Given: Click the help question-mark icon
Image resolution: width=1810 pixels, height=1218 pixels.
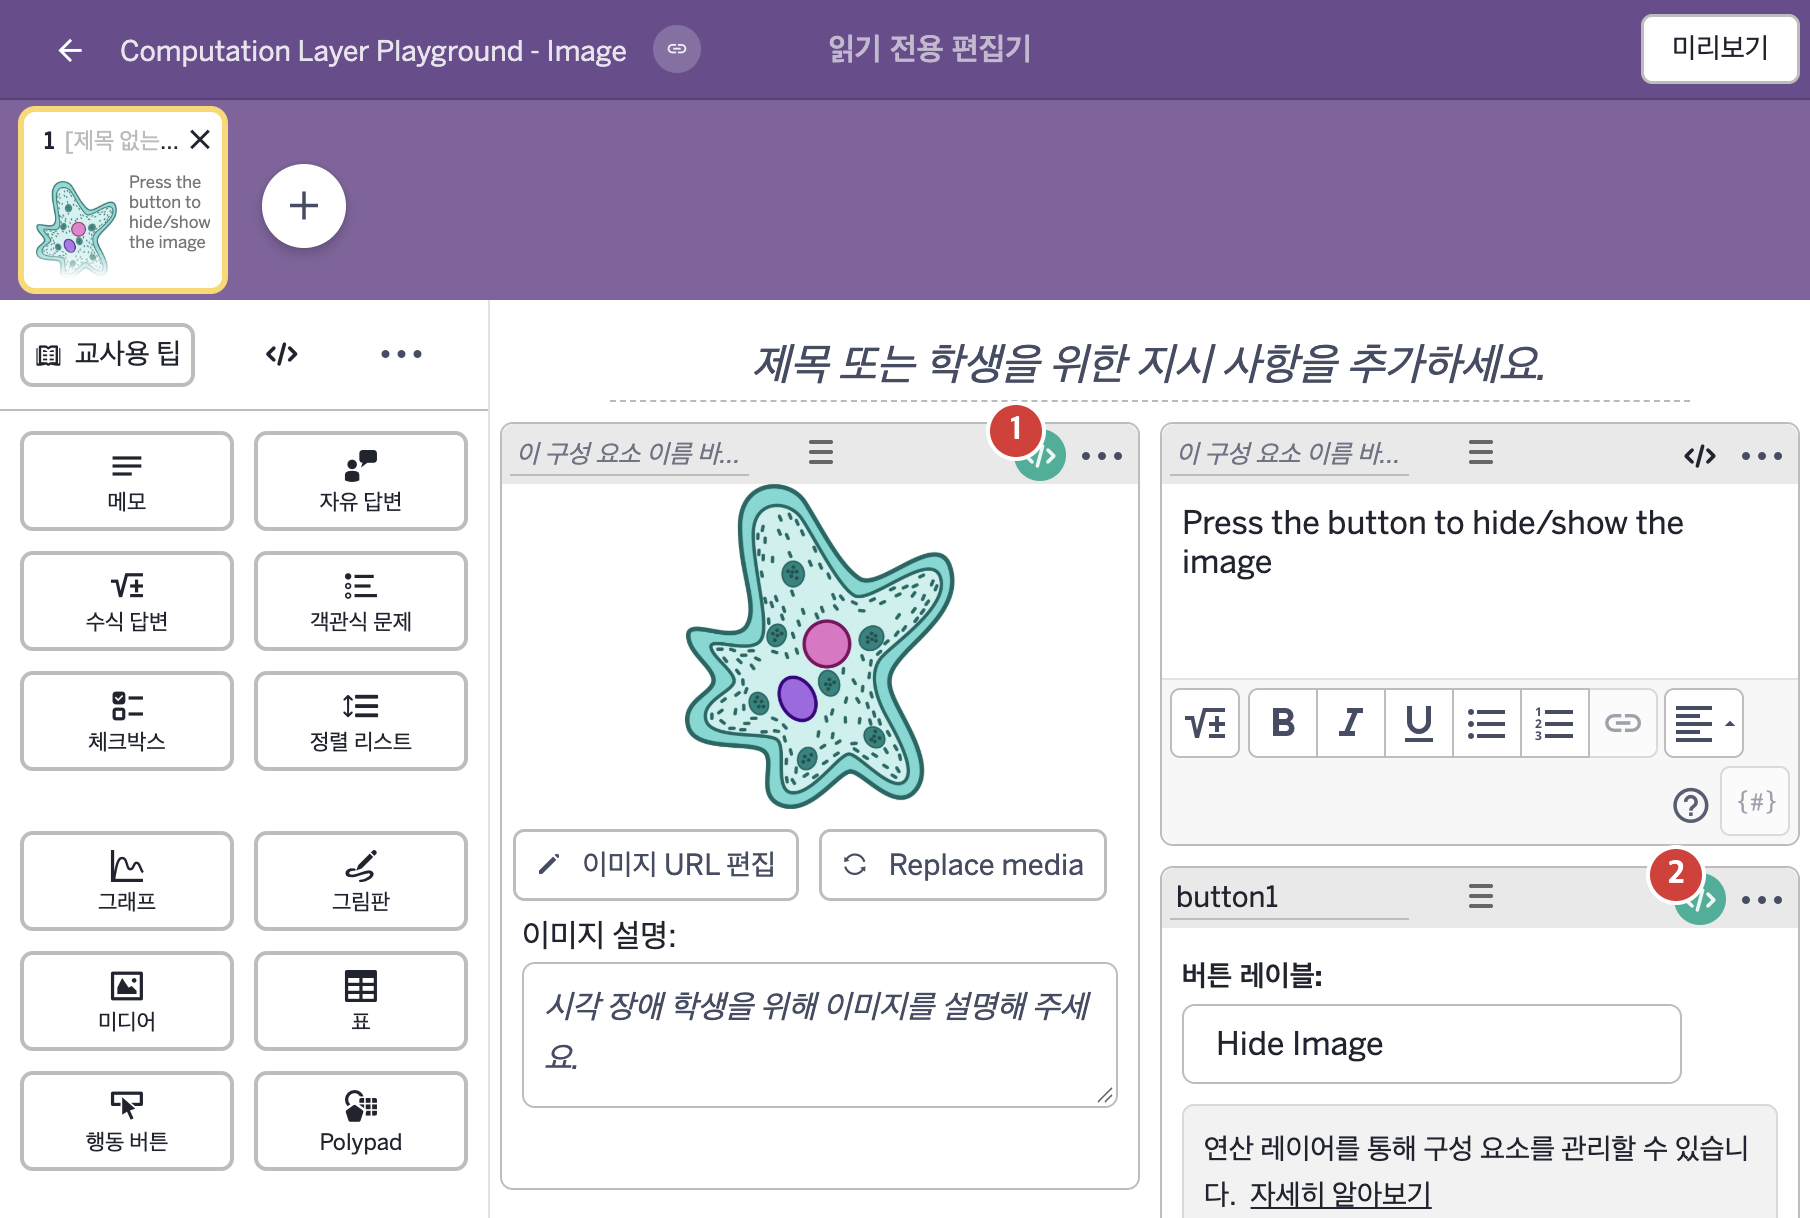Looking at the screenshot, I should click(x=1690, y=804).
